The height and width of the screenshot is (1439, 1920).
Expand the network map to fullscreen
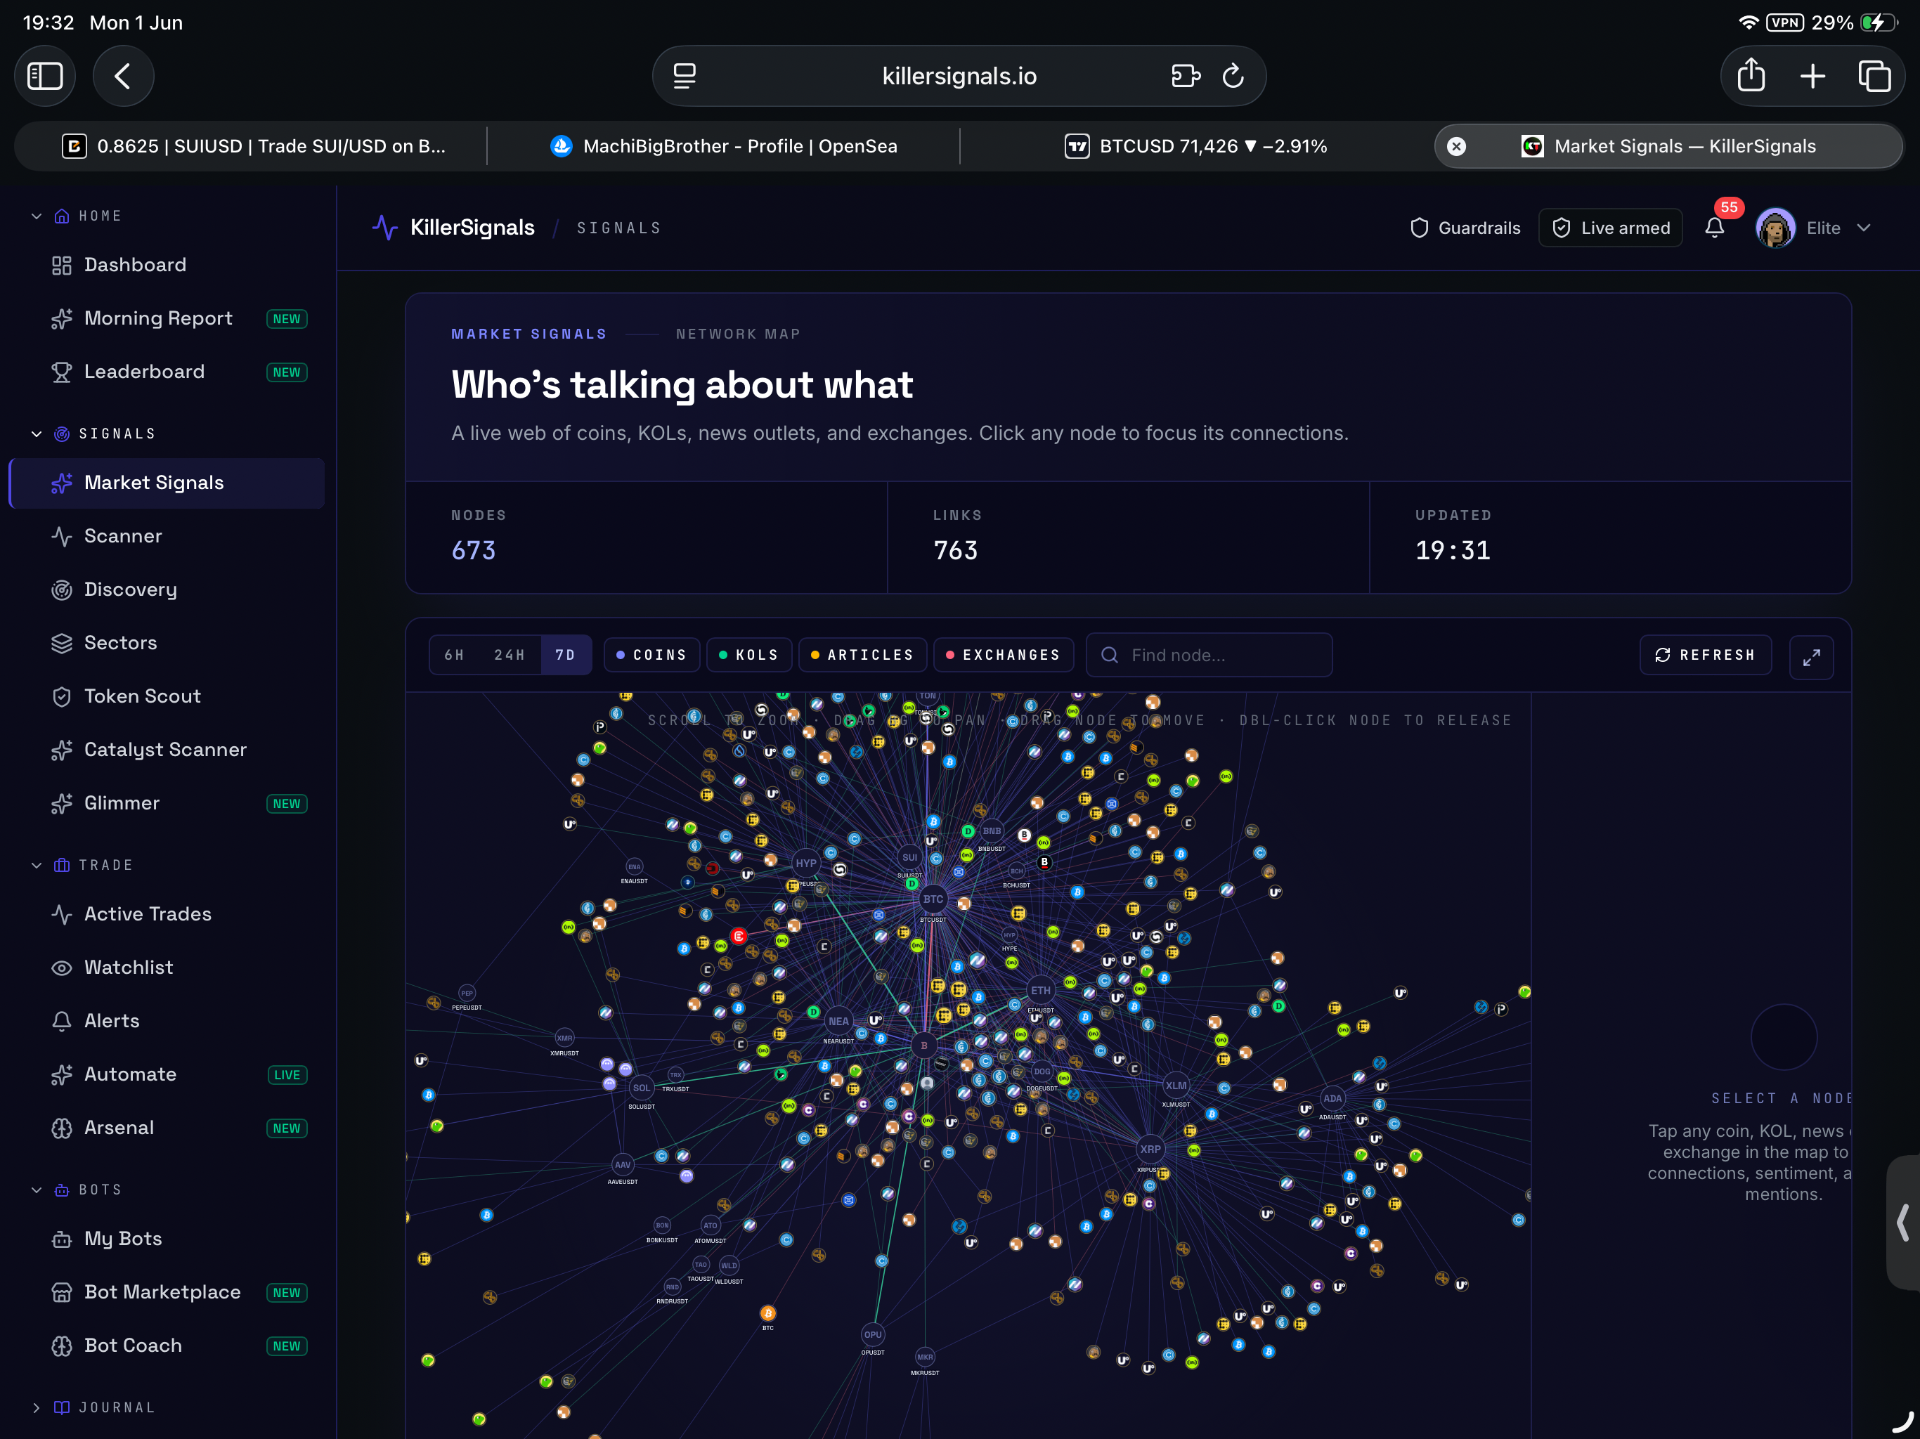pos(1811,657)
